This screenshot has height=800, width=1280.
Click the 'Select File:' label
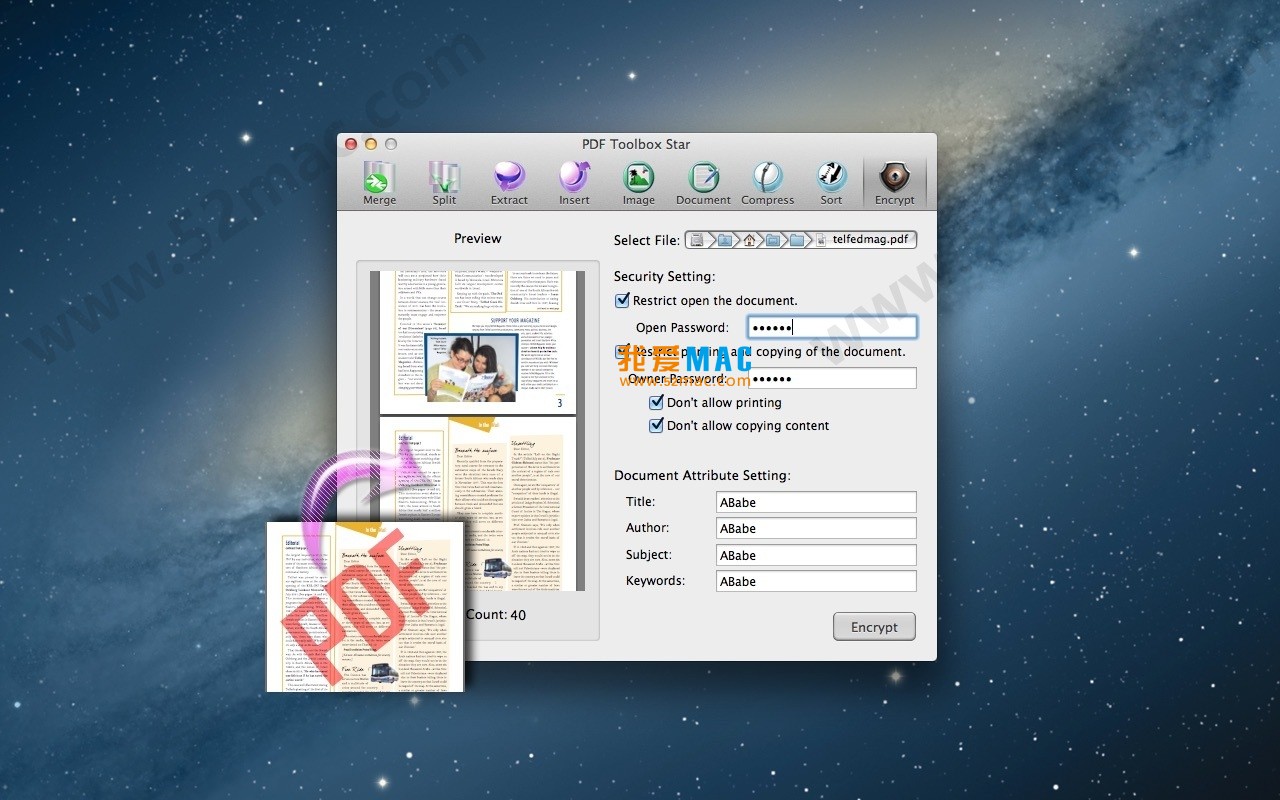(x=646, y=240)
